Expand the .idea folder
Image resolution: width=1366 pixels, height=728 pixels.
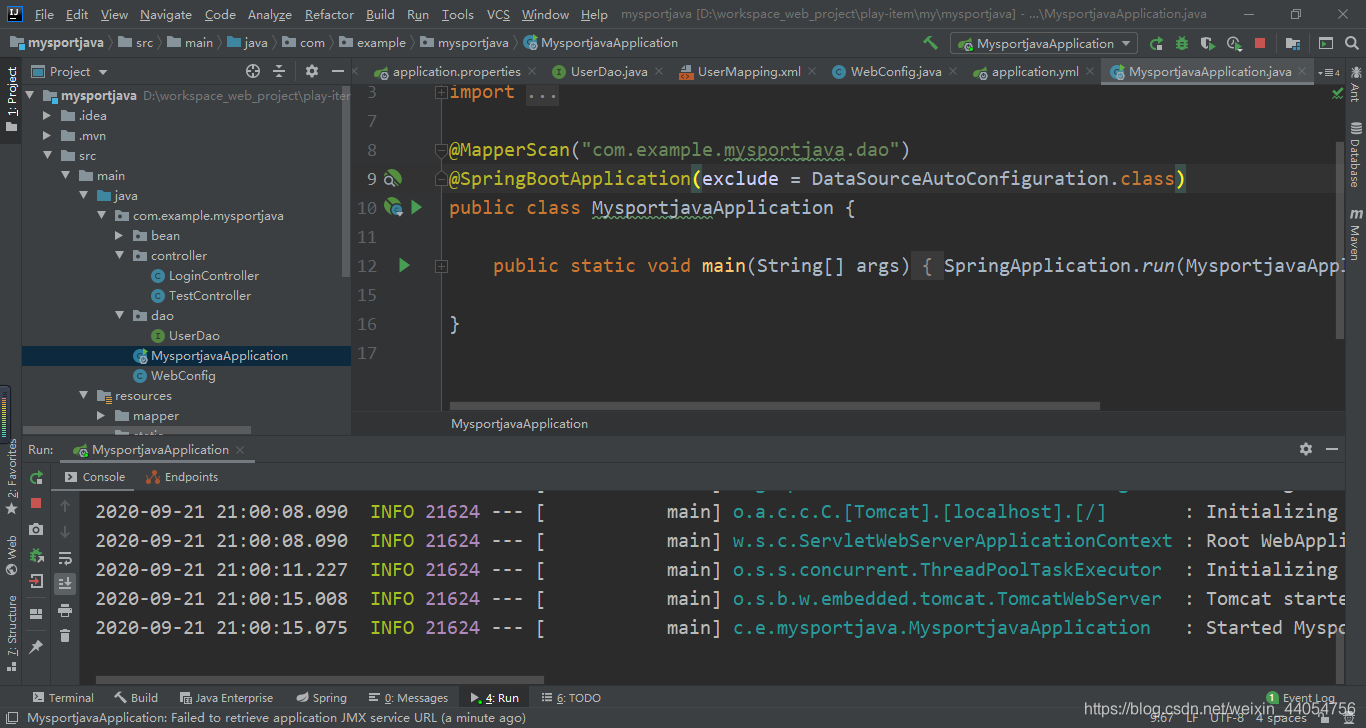(x=46, y=116)
